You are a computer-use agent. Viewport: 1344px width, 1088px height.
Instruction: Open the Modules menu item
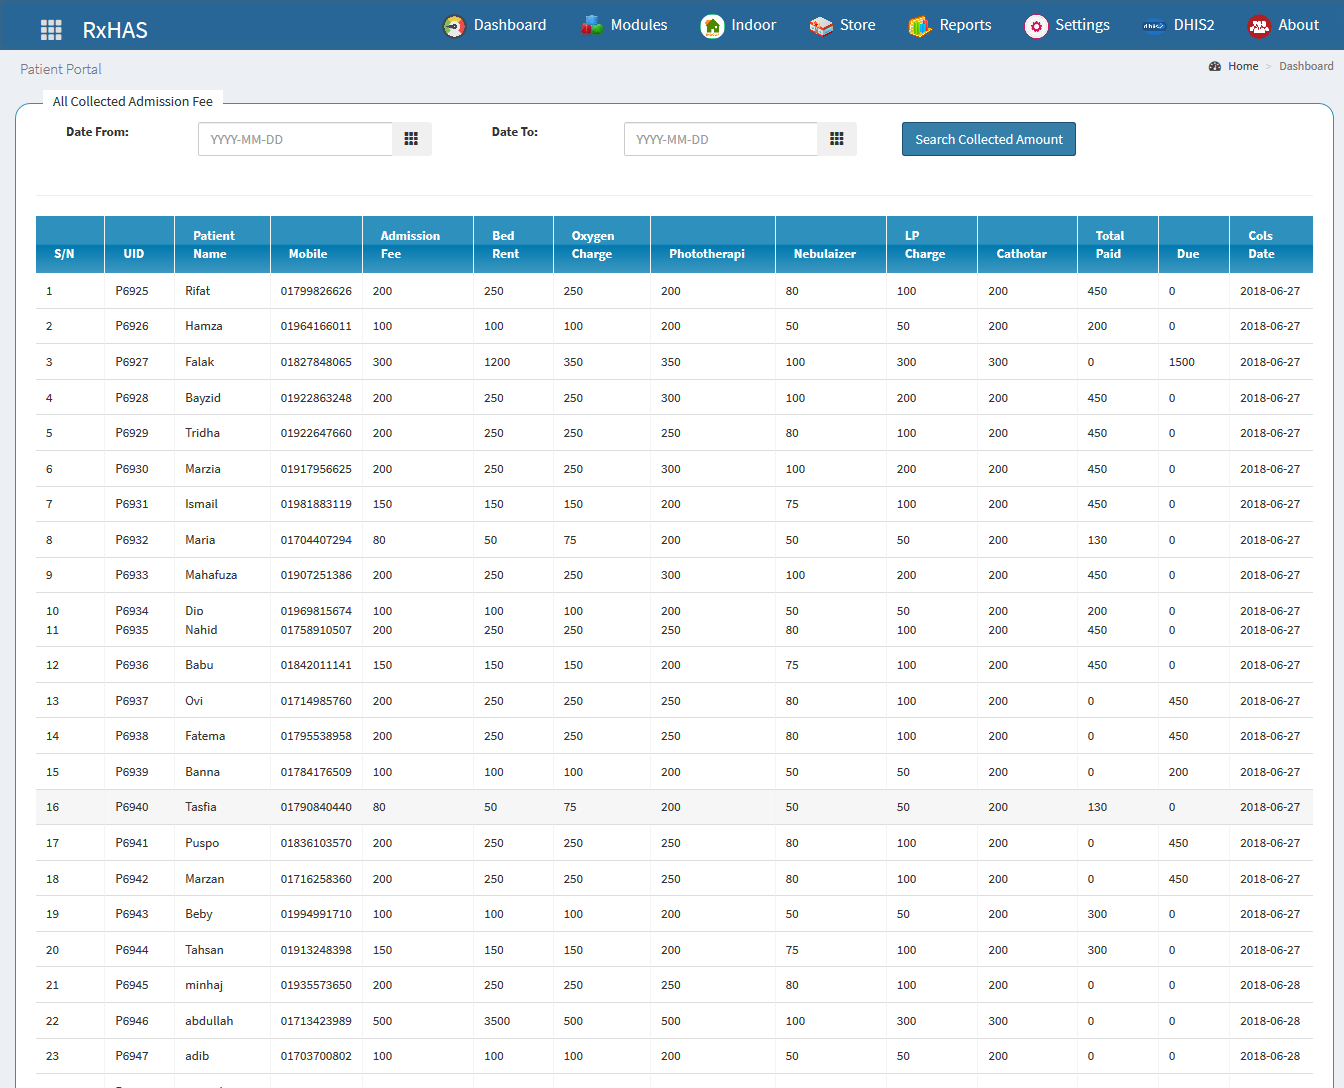[638, 25]
